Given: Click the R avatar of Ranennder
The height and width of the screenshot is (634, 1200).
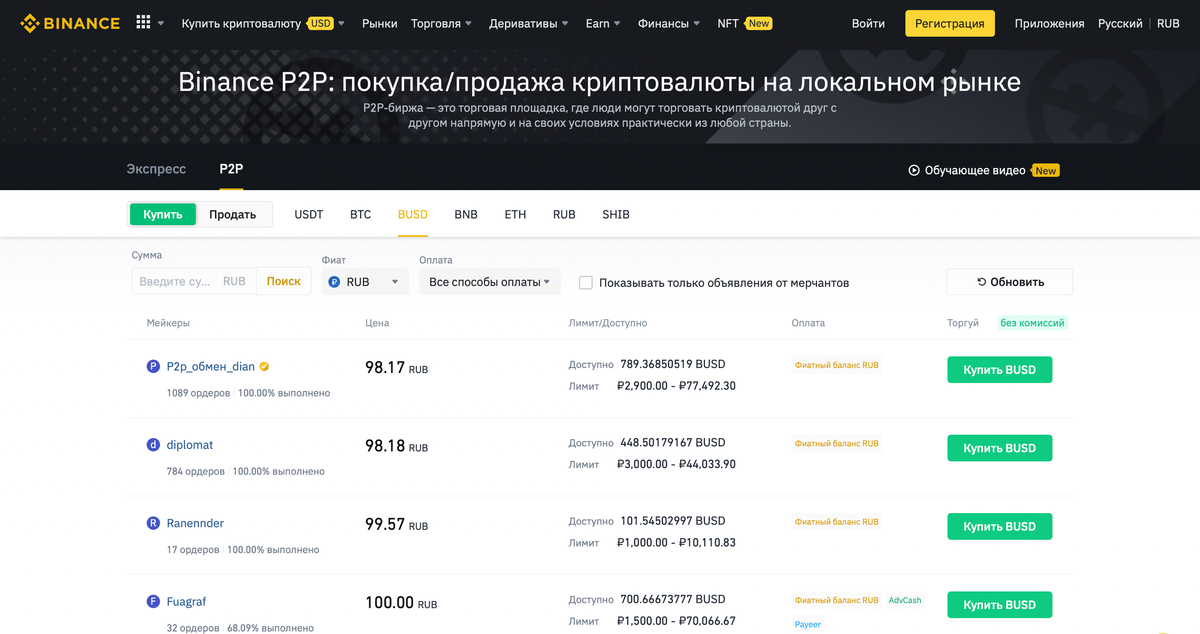Looking at the screenshot, I should pos(153,523).
